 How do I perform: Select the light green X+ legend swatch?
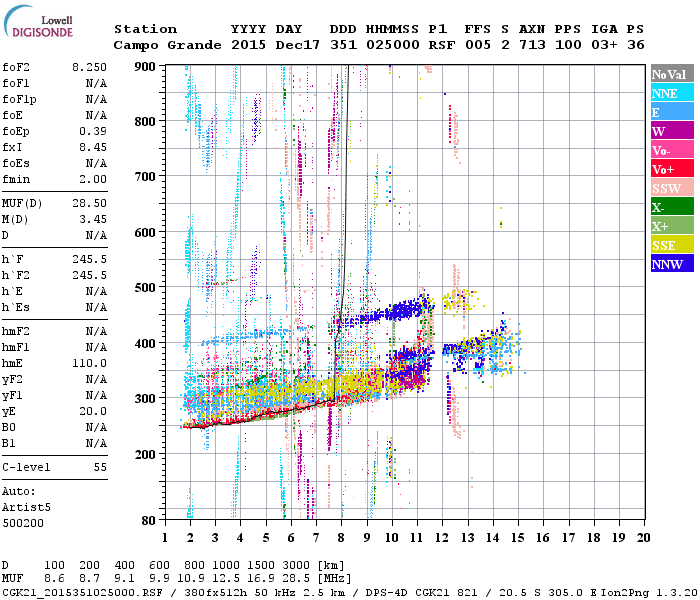click(x=672, y=226)
